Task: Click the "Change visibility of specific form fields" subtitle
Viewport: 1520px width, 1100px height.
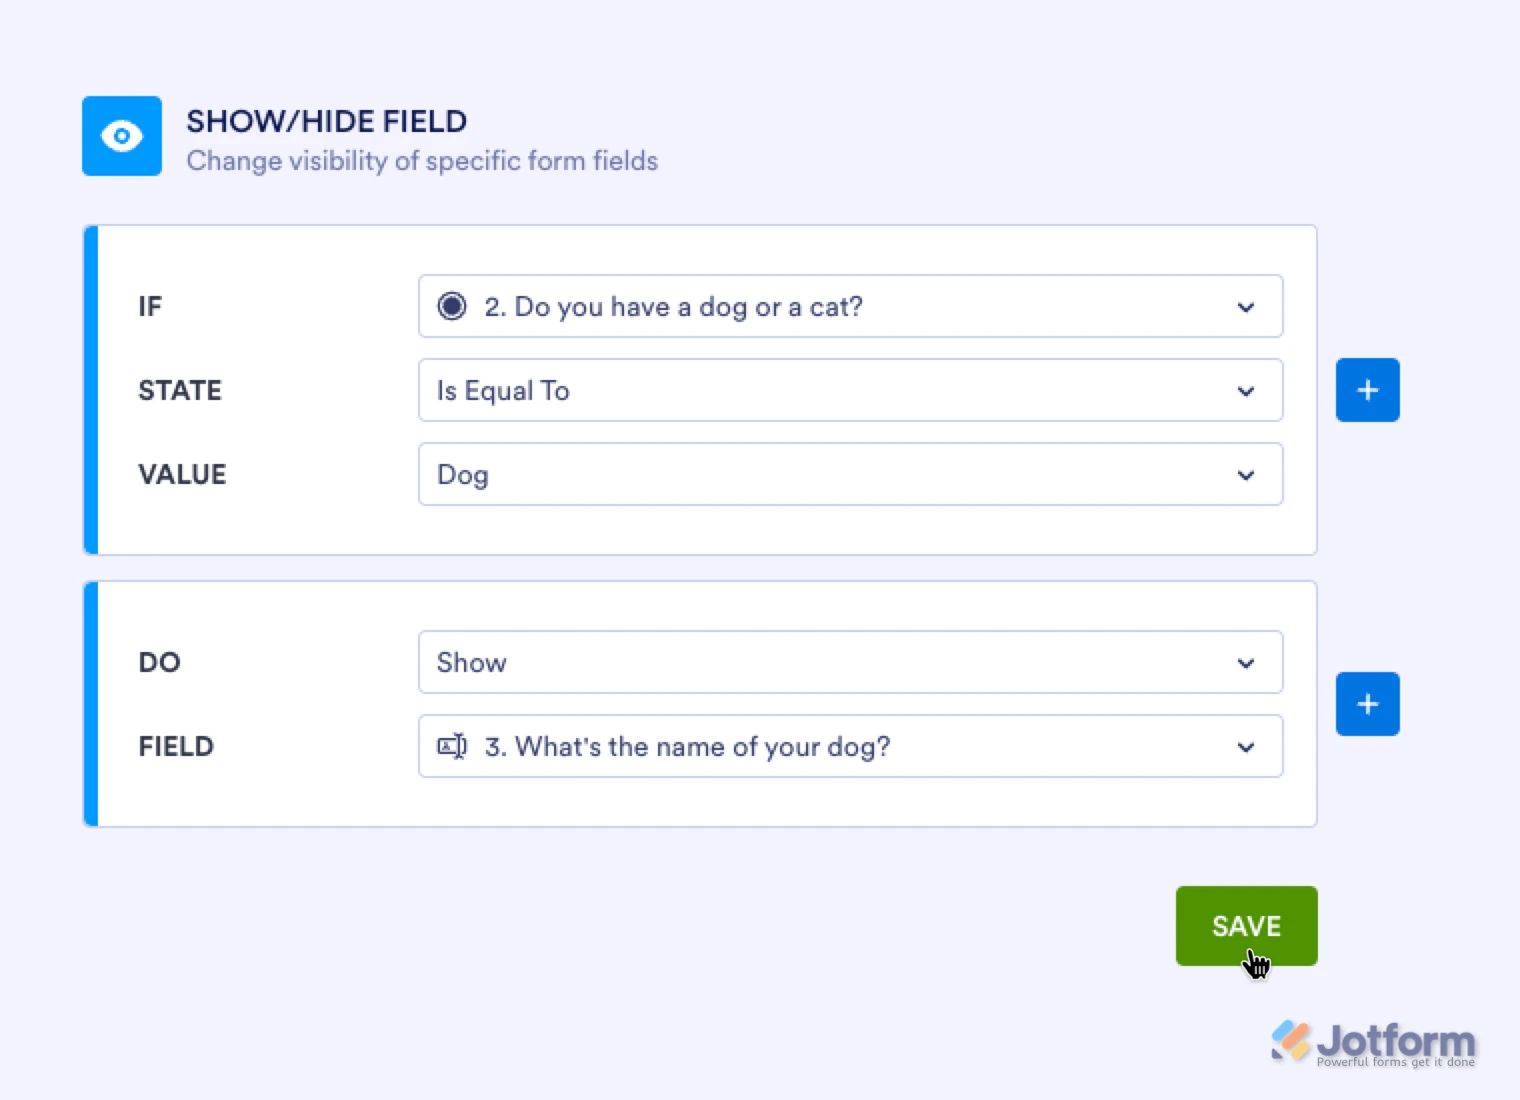Action: [x=422, y=160]
